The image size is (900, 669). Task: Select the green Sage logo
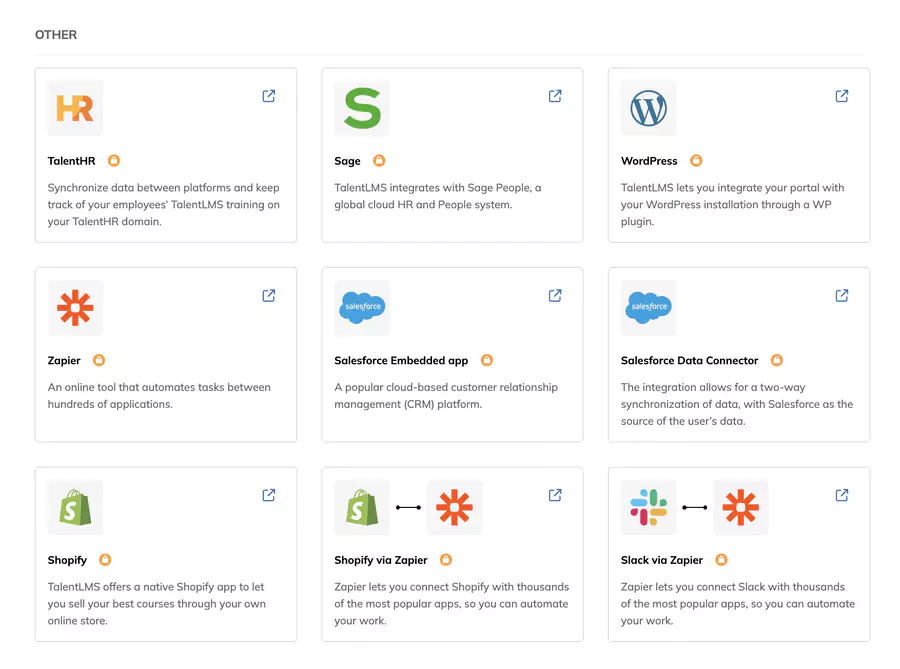[361, 107]
